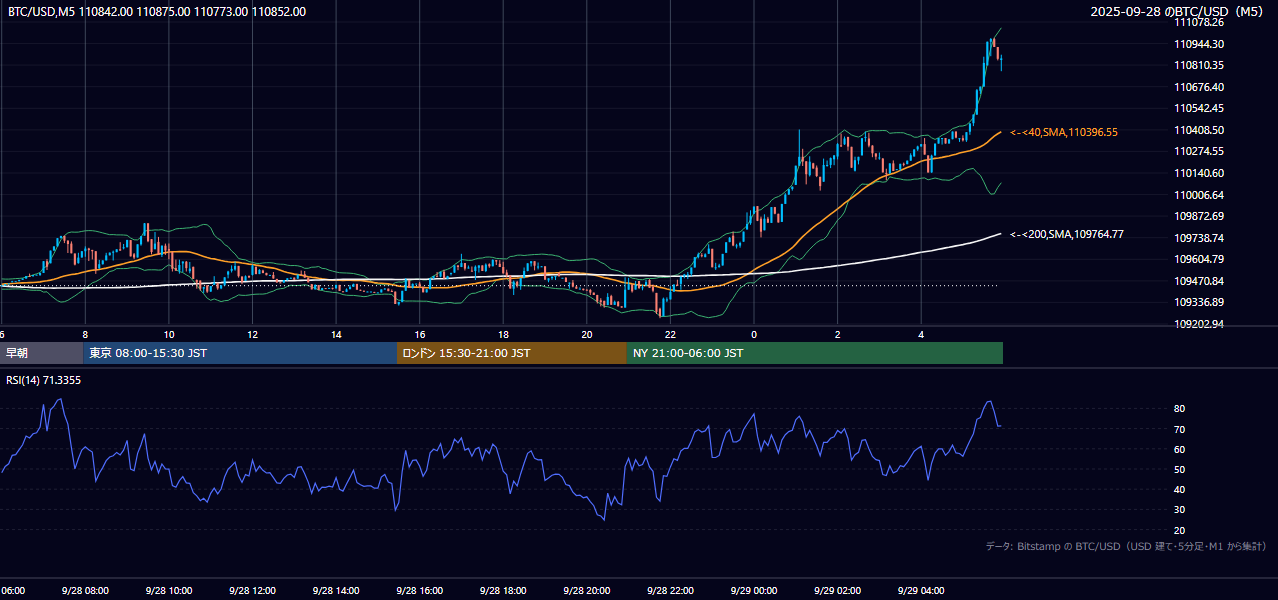Viewport: 1278px width, 600px height.
Task: Click the RSI(14) 71.3355 indicator label
Action: pos(44,380)
